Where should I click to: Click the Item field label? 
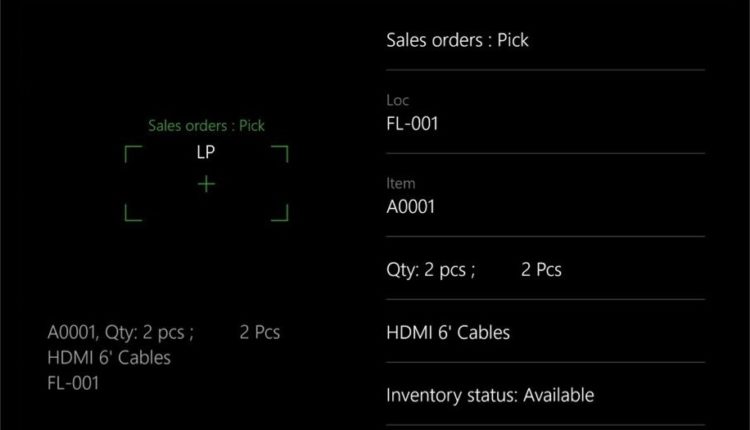(x=400, y=184)
